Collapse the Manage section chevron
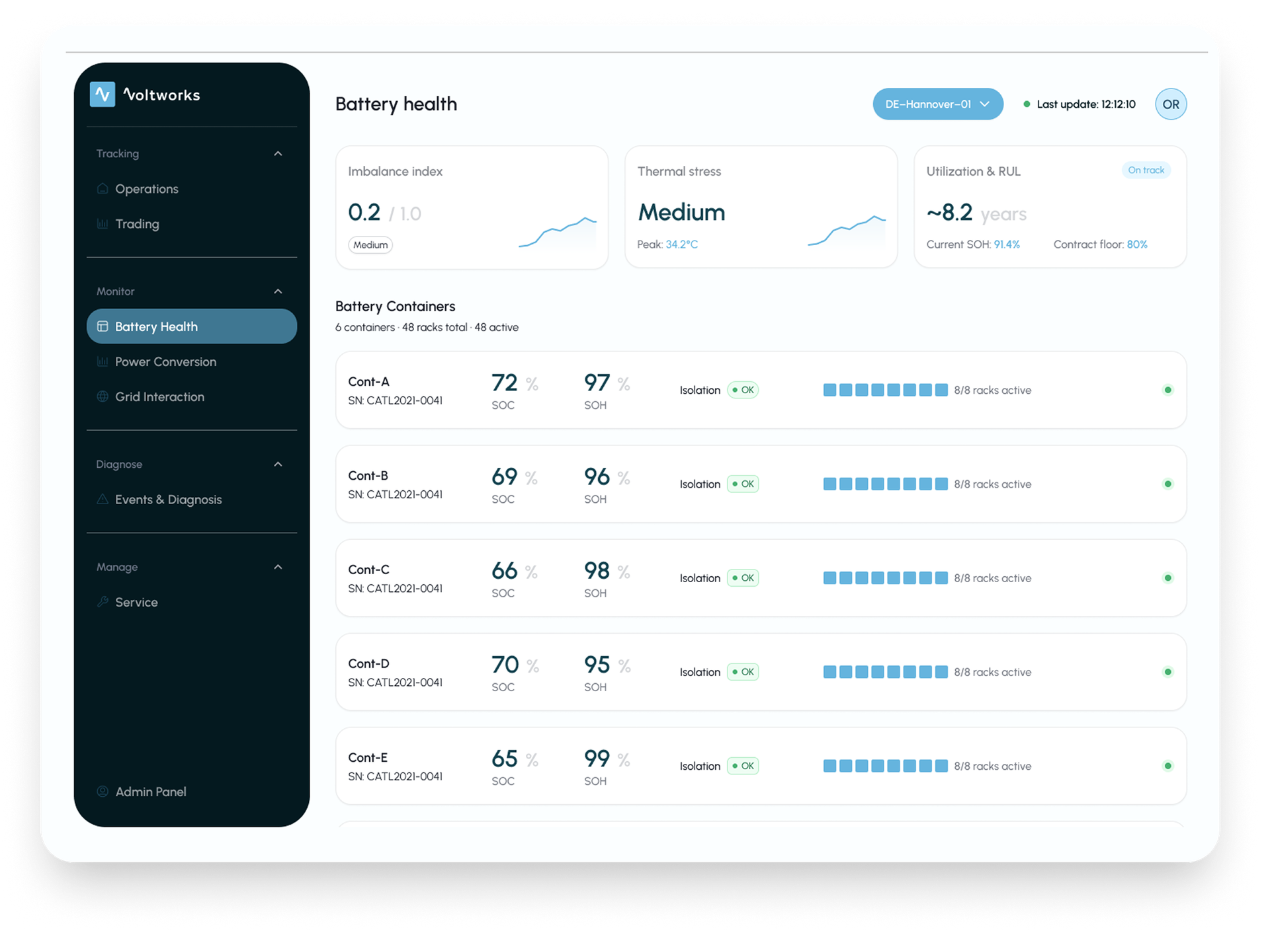Screen dimensions: 1270x931 pos(278,567)
